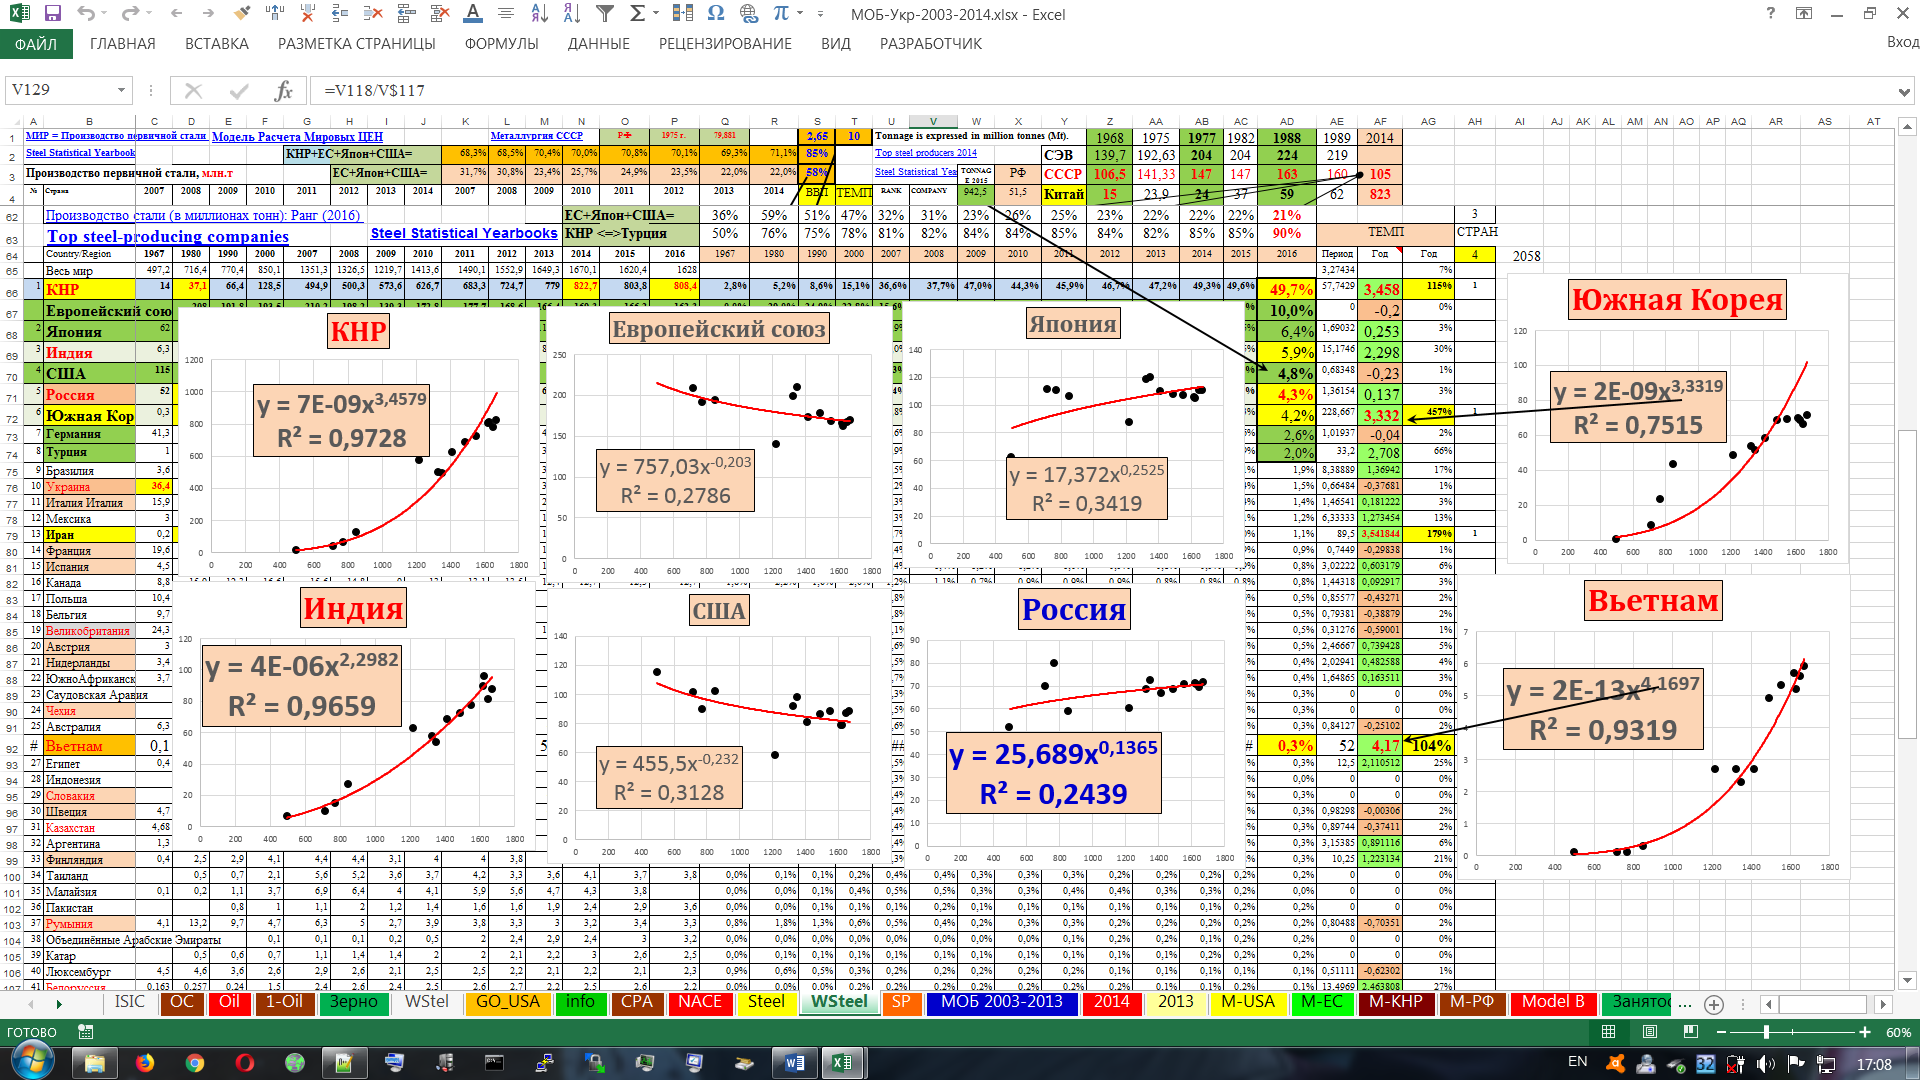The width and height of the screenshot is (1920, 1080).
Task: Click the new sheet plus button
Action: point(1714,1004)
